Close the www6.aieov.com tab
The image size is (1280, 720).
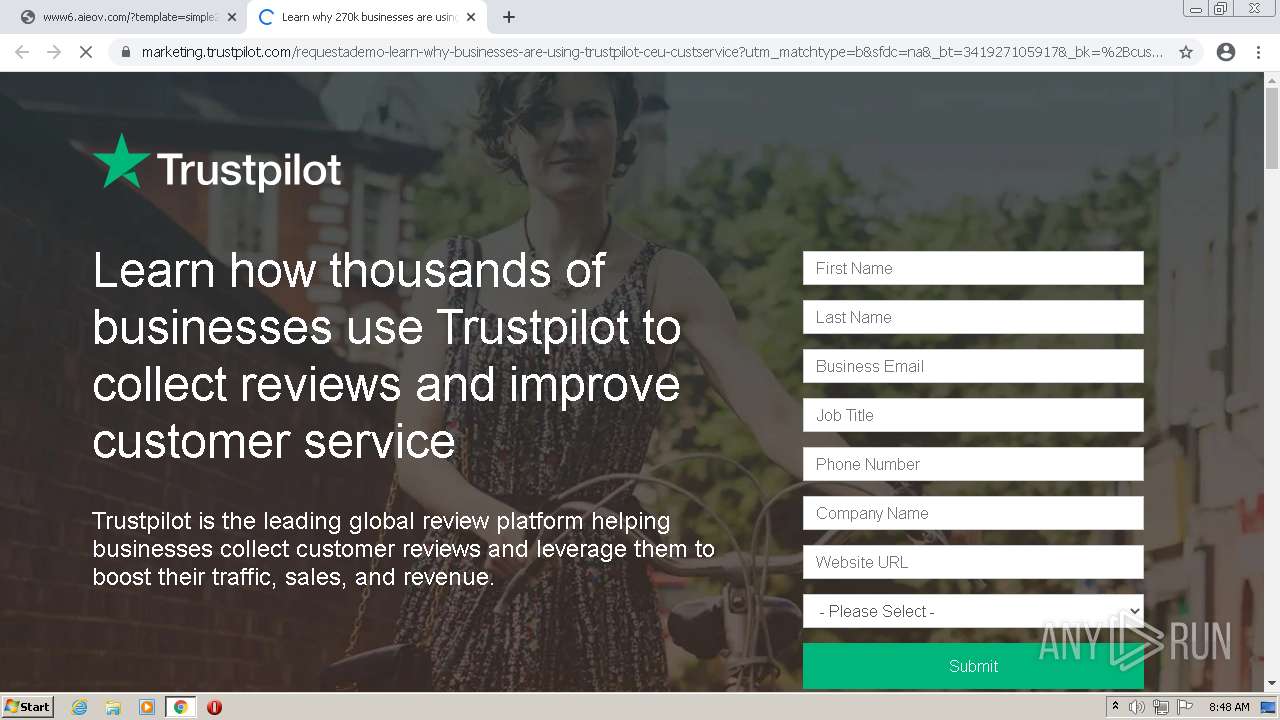(232, 17)
